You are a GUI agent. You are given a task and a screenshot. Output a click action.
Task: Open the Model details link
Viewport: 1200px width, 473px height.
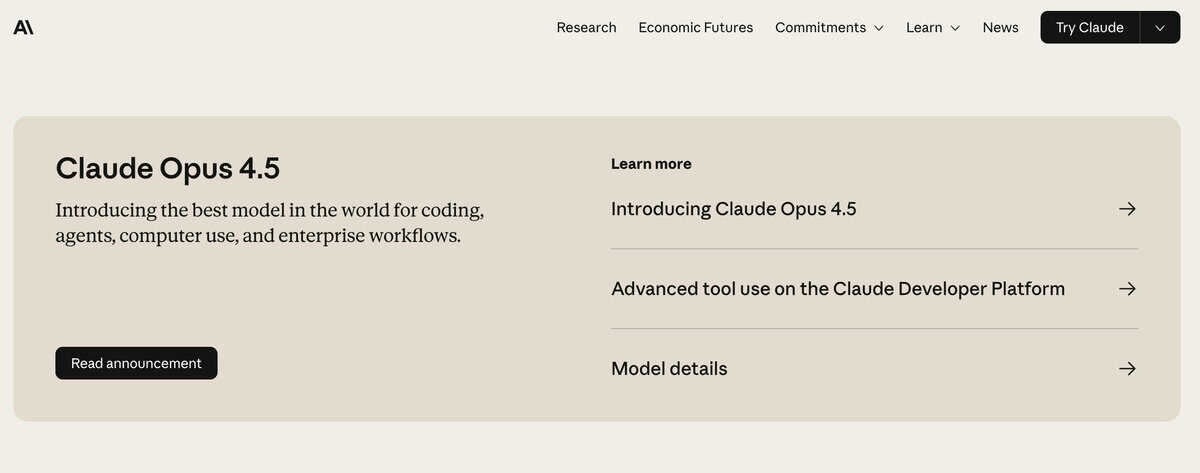point(669,369)
